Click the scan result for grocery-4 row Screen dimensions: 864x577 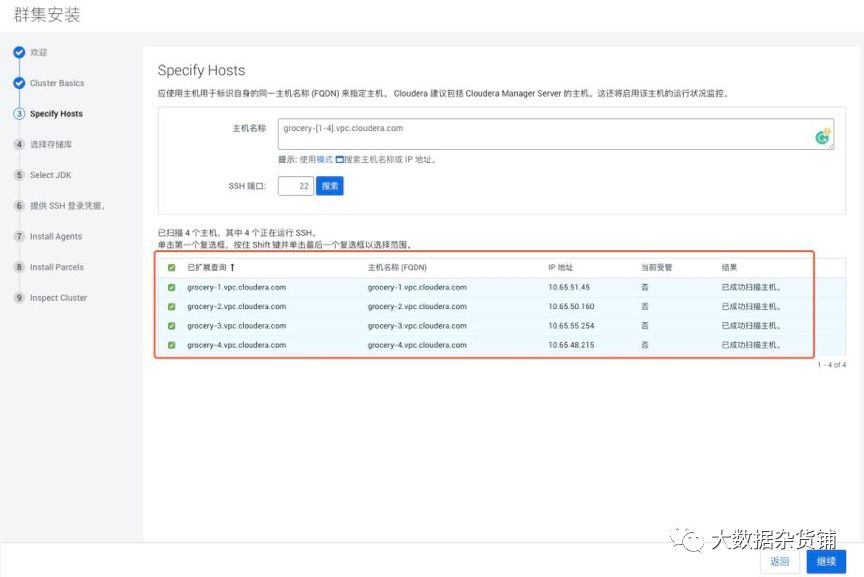(x=751, y=345)
